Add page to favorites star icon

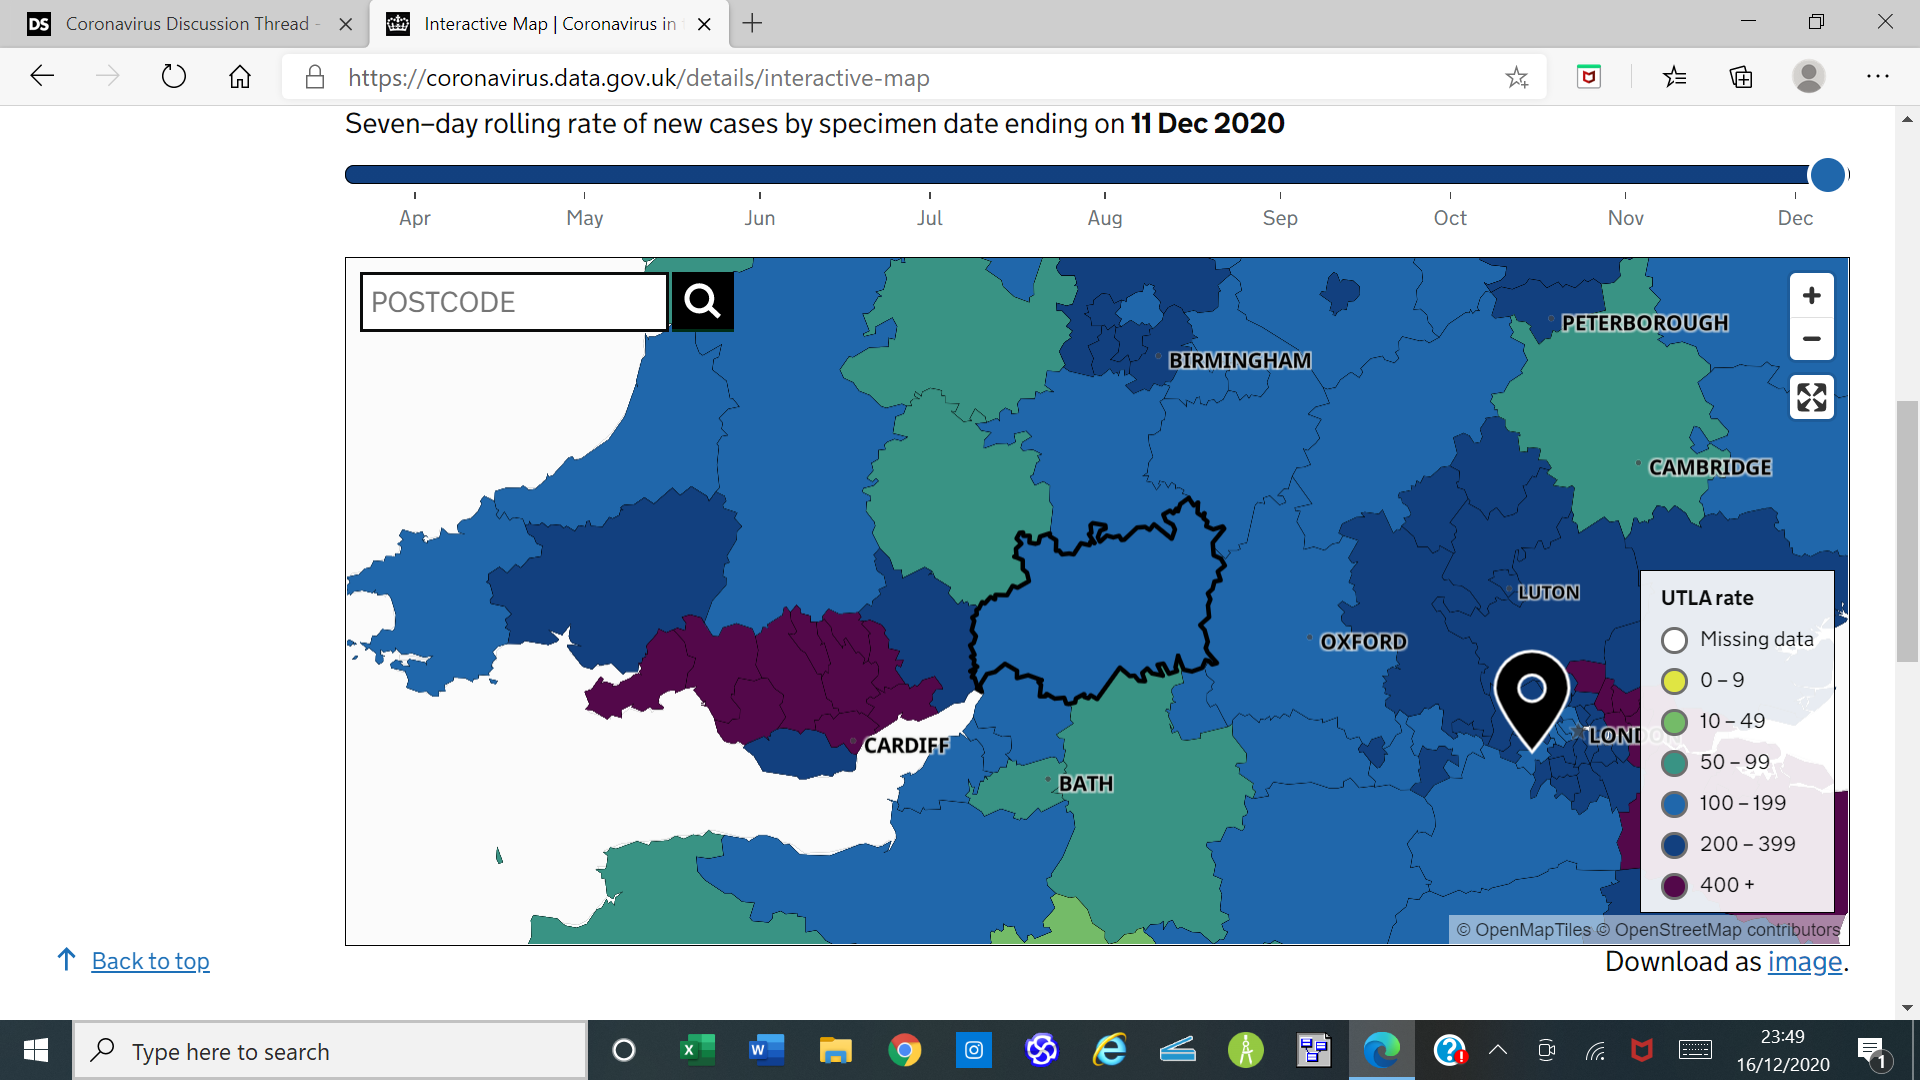1516,77
